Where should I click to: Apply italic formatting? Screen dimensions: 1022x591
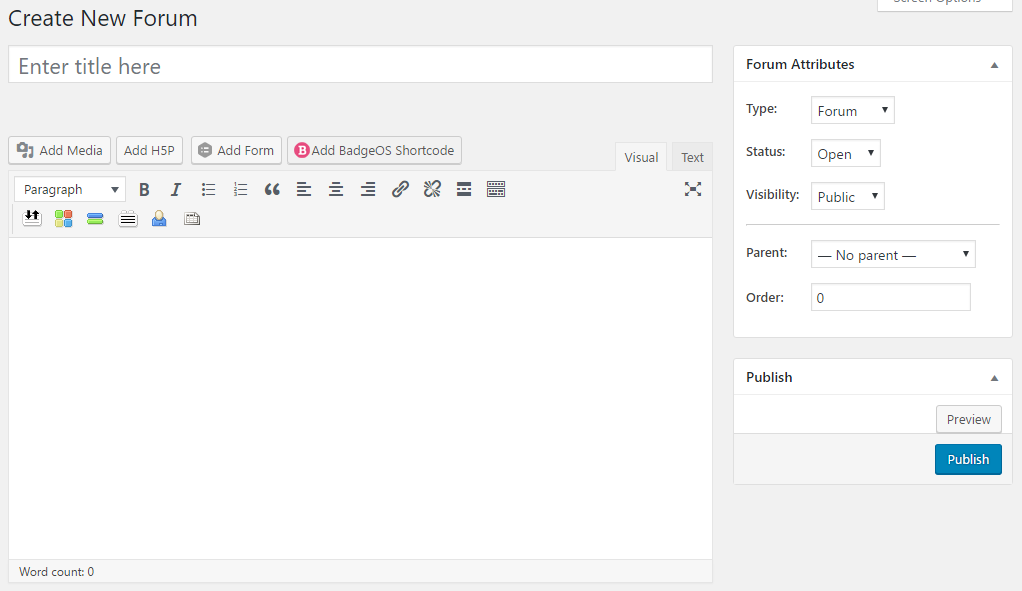[x=176, y=189]
